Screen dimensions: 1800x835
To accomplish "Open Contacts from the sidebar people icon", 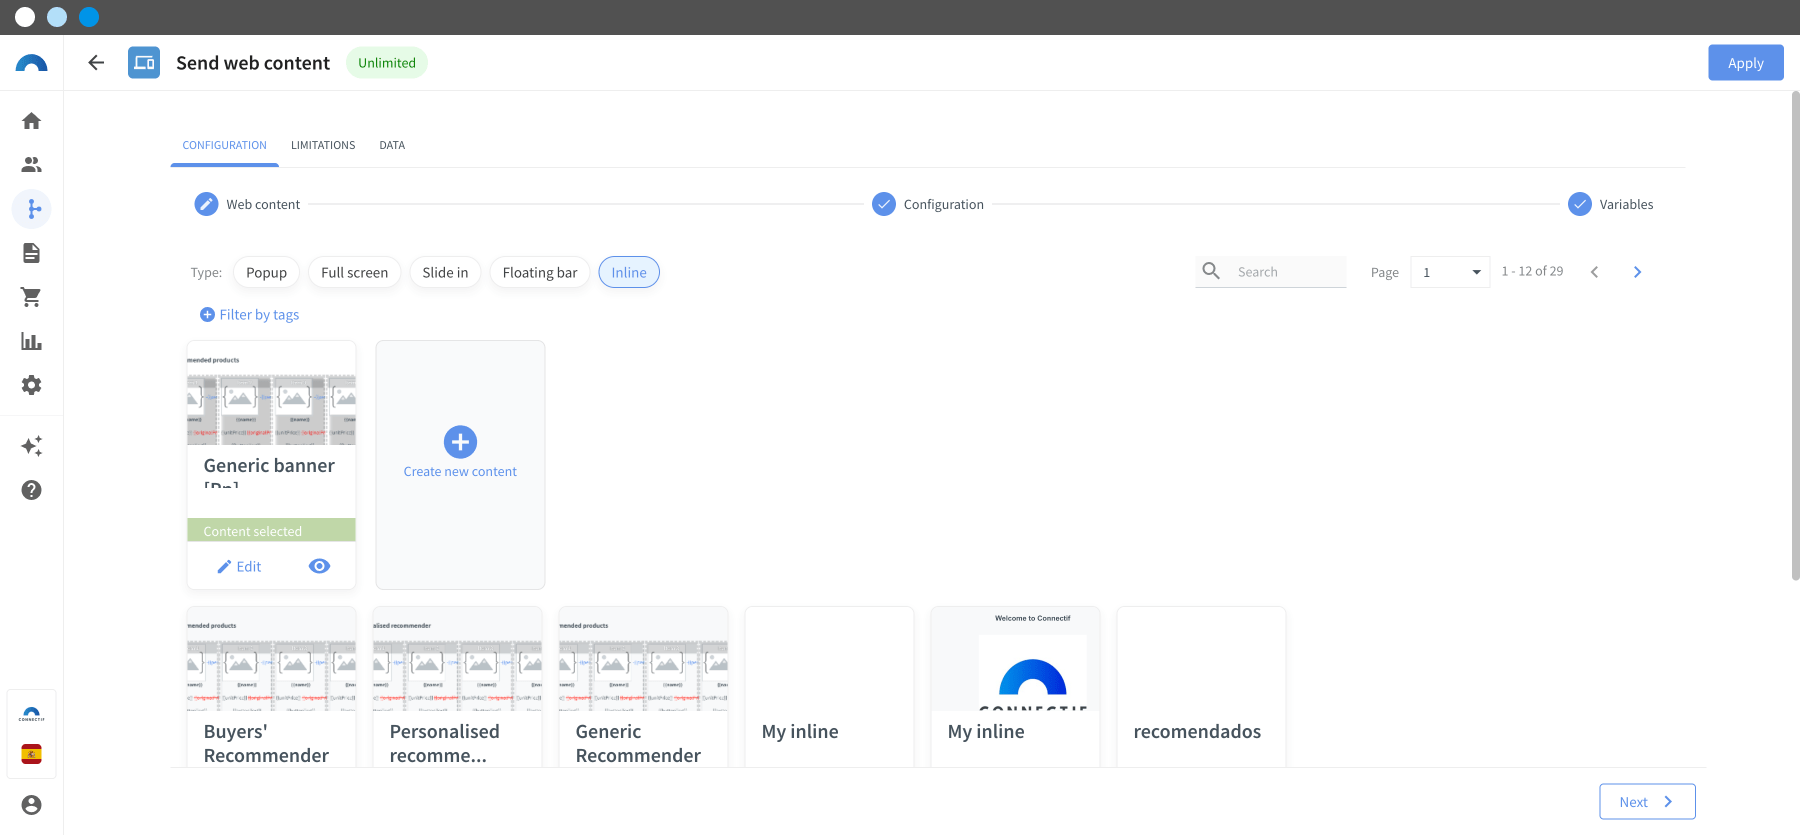I will (x=32, y=165).
